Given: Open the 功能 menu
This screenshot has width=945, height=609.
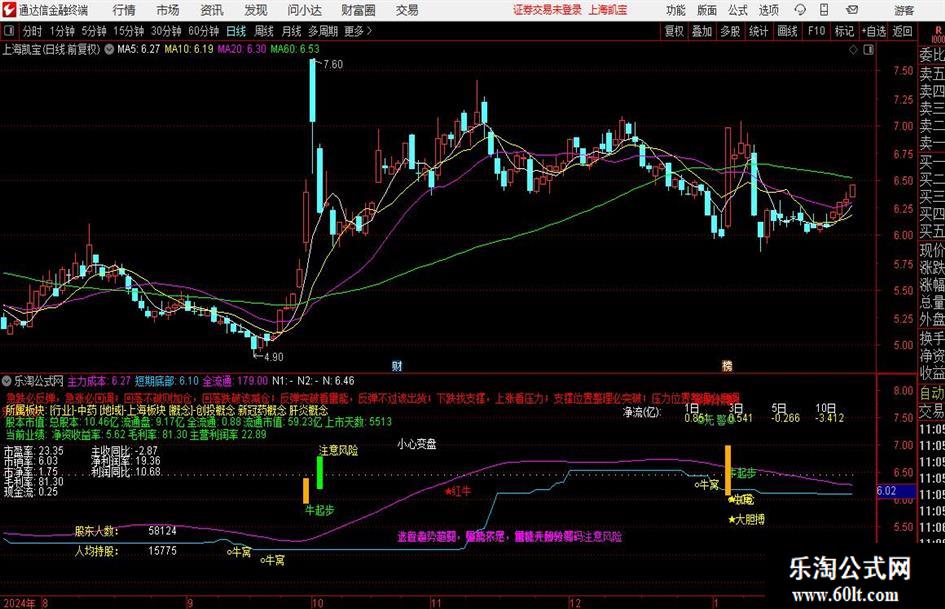Looking at the screenshot, I should (676, 10).
